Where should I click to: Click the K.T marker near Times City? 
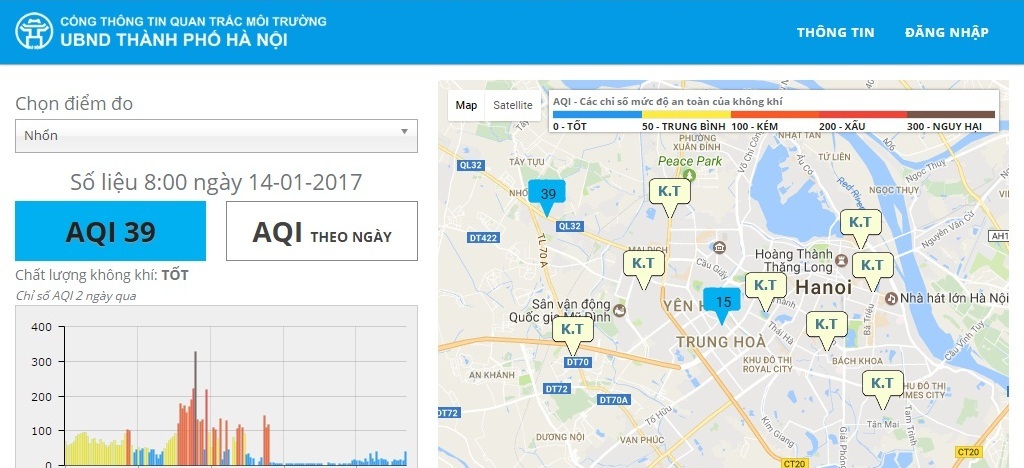(882, 384)
